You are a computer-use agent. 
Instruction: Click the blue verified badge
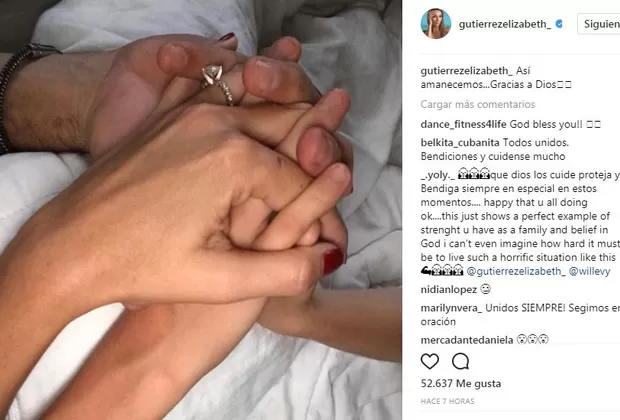coord(559,24)
